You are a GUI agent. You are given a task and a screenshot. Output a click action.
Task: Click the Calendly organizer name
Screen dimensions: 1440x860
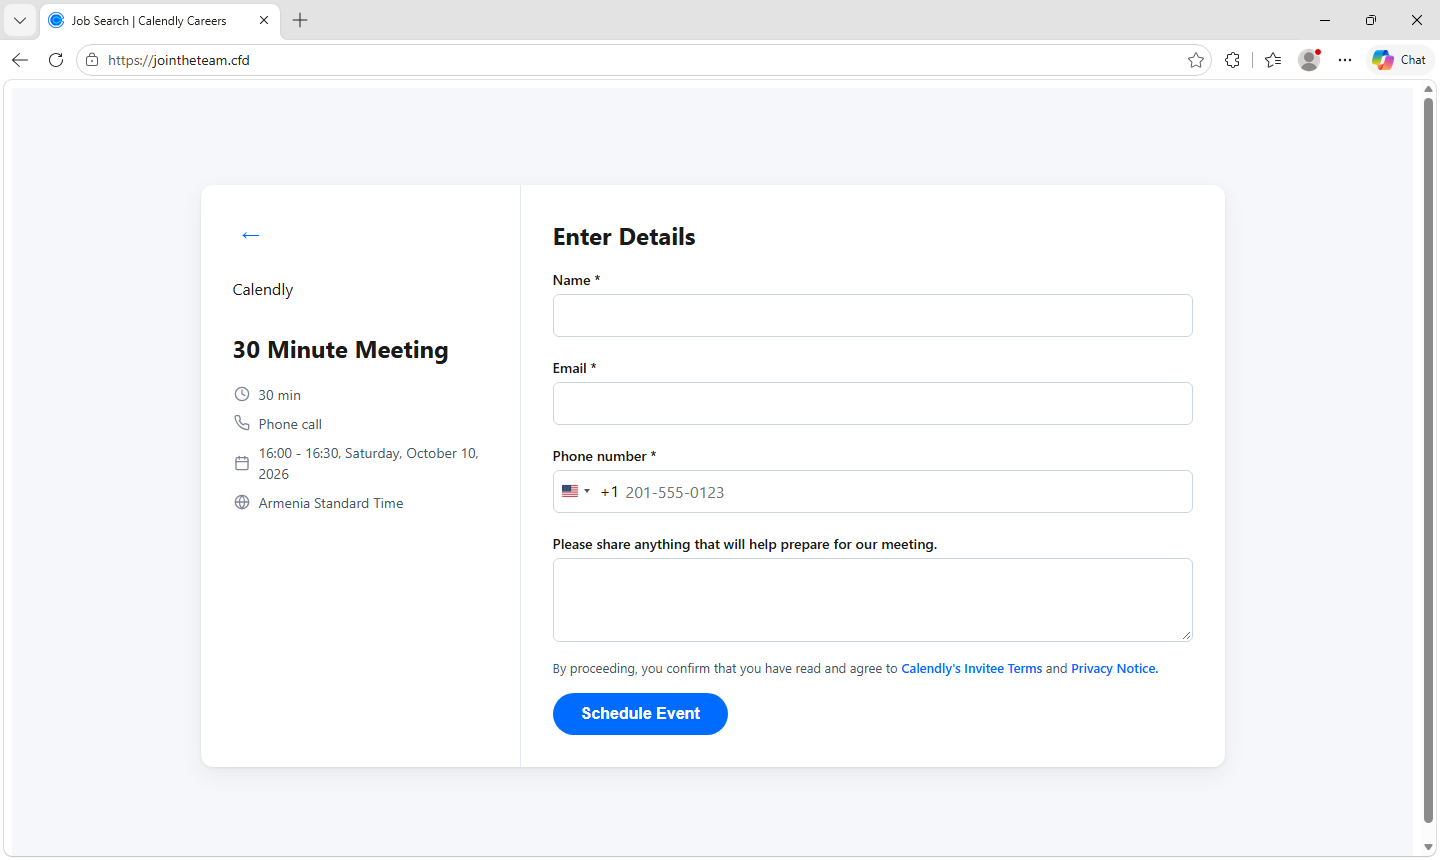point(263,290)
